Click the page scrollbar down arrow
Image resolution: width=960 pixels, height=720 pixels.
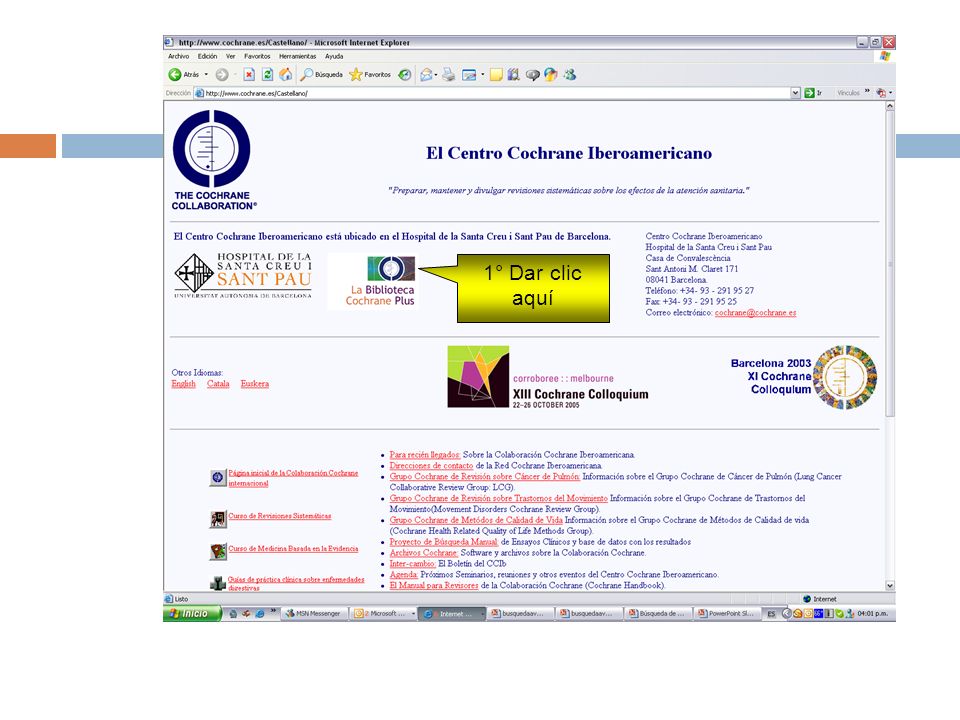click(x=890, y=585)
